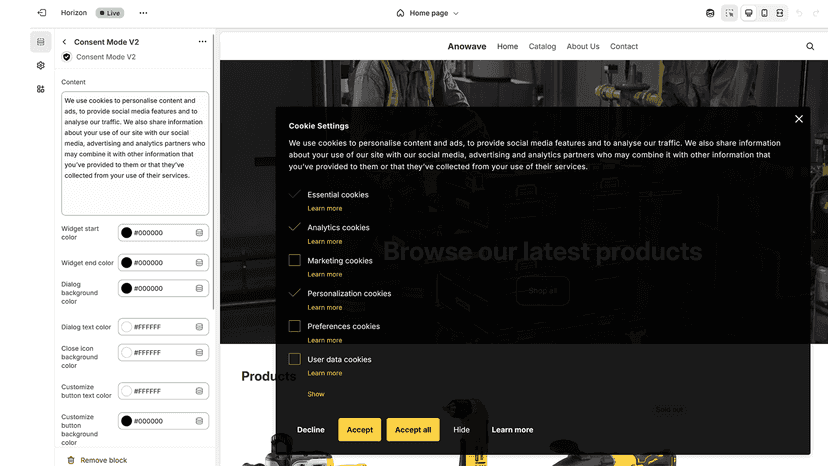Viewport: 828px width, 466px height.
Task: Connect dynamic source for Customize button text color
Action: pyautogui.click(x=199, y=391)
